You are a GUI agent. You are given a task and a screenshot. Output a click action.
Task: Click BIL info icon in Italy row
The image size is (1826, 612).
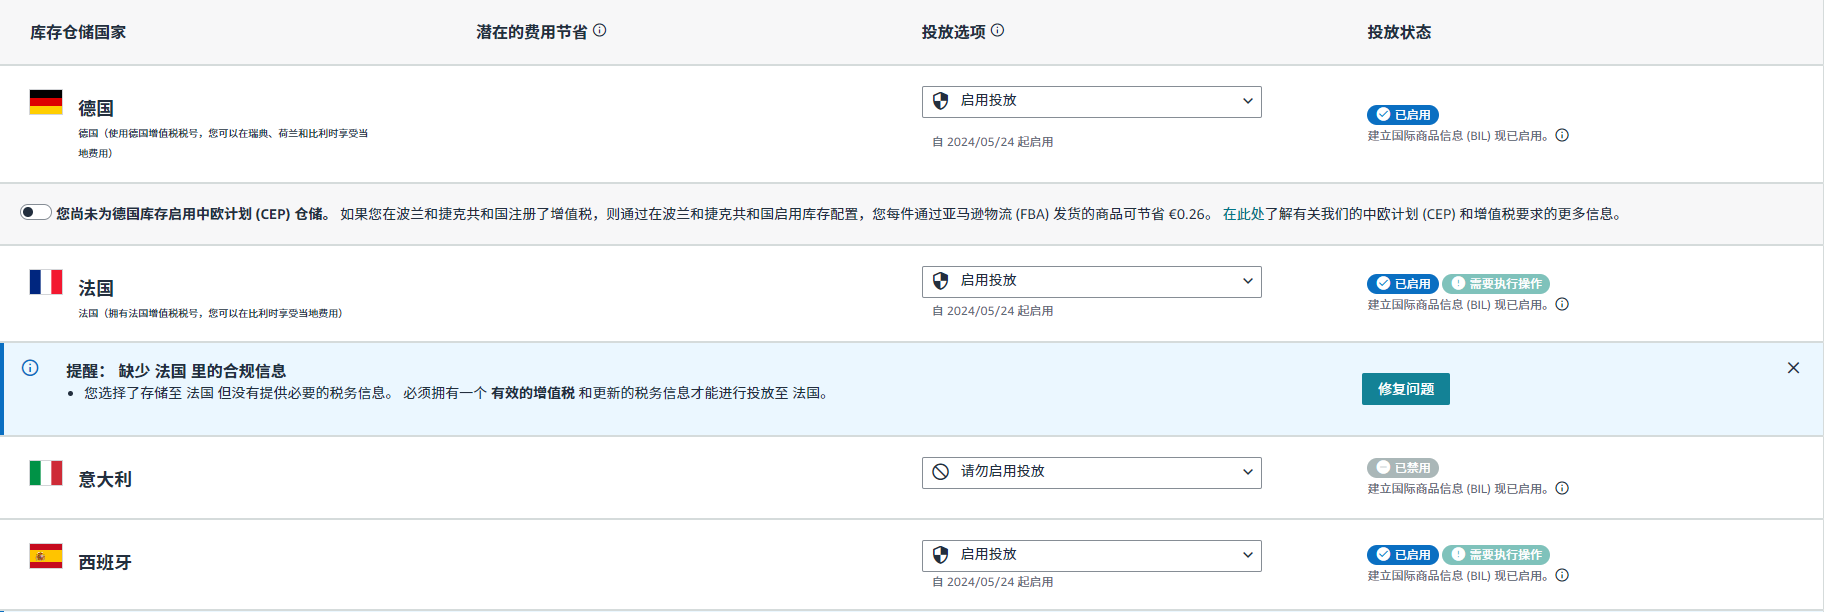[1562, 488]
